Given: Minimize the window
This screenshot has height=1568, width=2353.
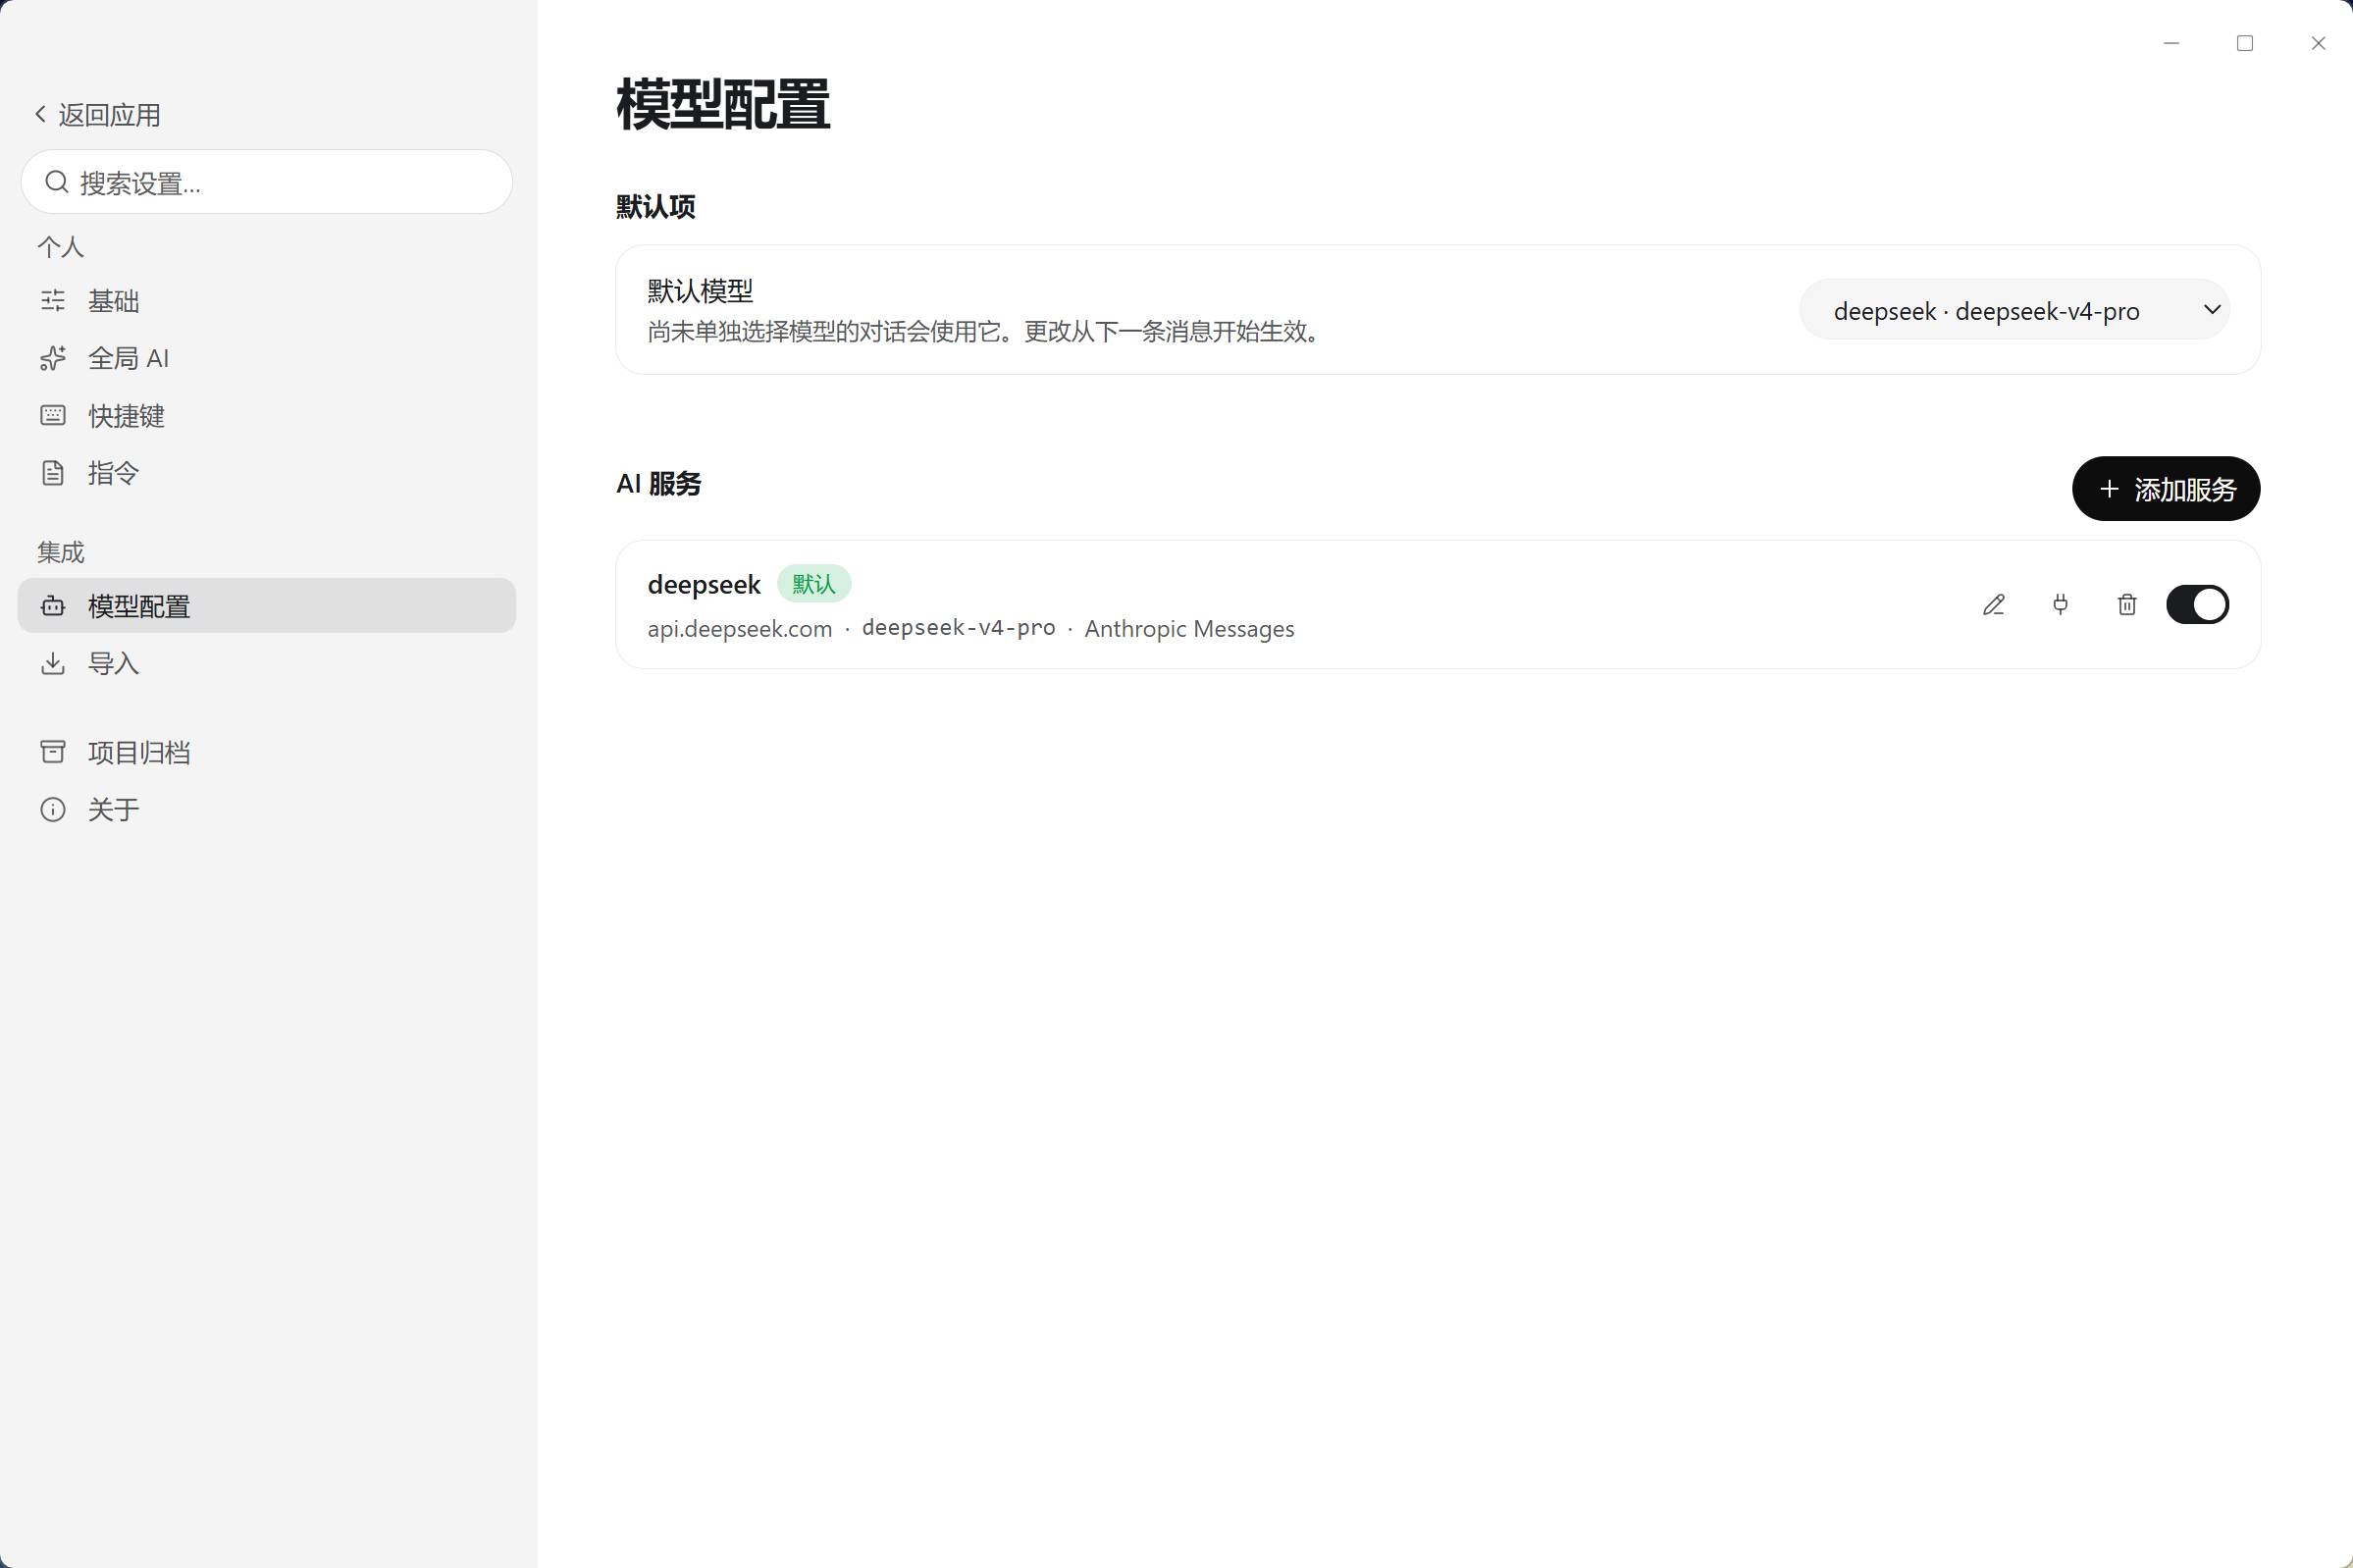Looking at the screenshot, I should pos(2171,43).
